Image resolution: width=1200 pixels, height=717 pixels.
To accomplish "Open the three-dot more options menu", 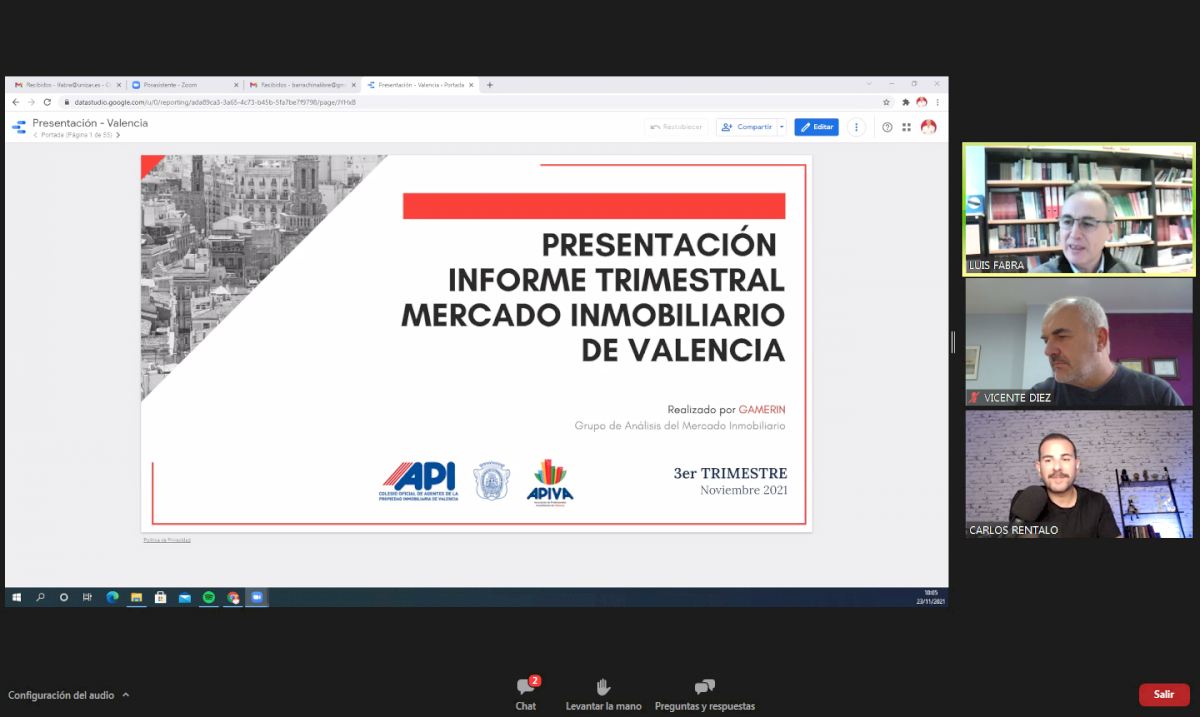I will tap(856, 127).
